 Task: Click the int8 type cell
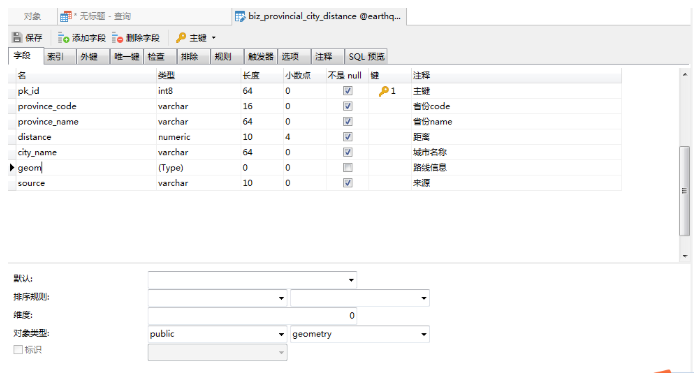point(198,91)
